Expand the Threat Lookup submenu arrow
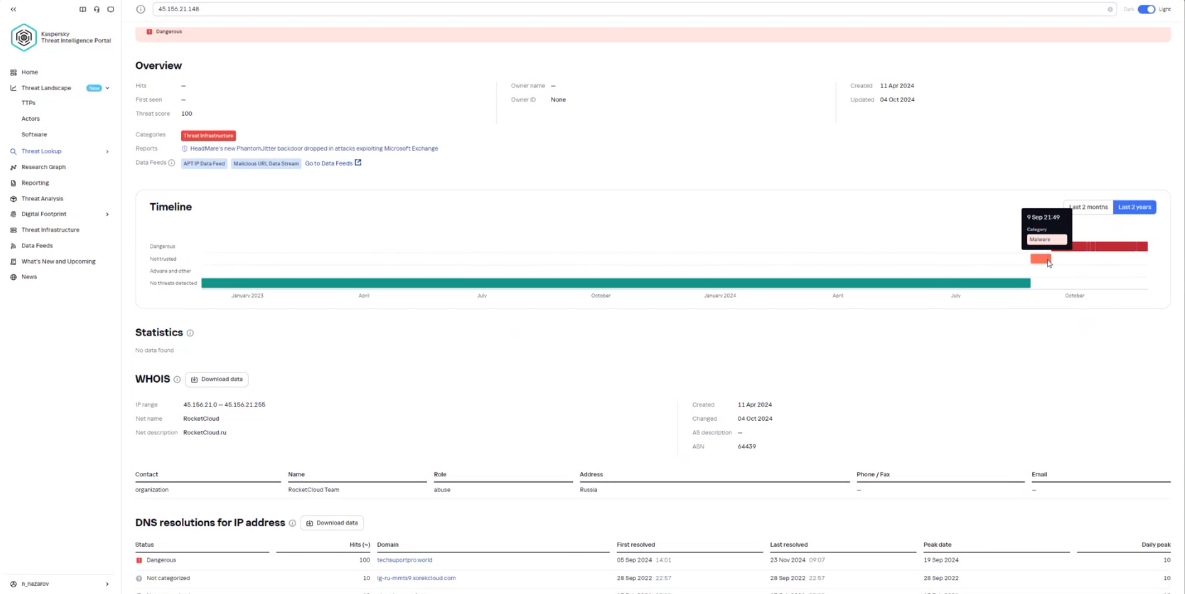Viewport: 1185px width, 594px height. tap(107, 151)
